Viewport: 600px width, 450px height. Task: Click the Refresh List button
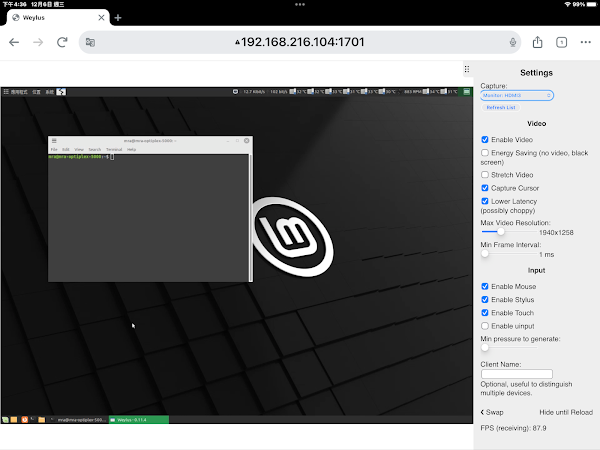pyautogui.click(x=501, y=108)
